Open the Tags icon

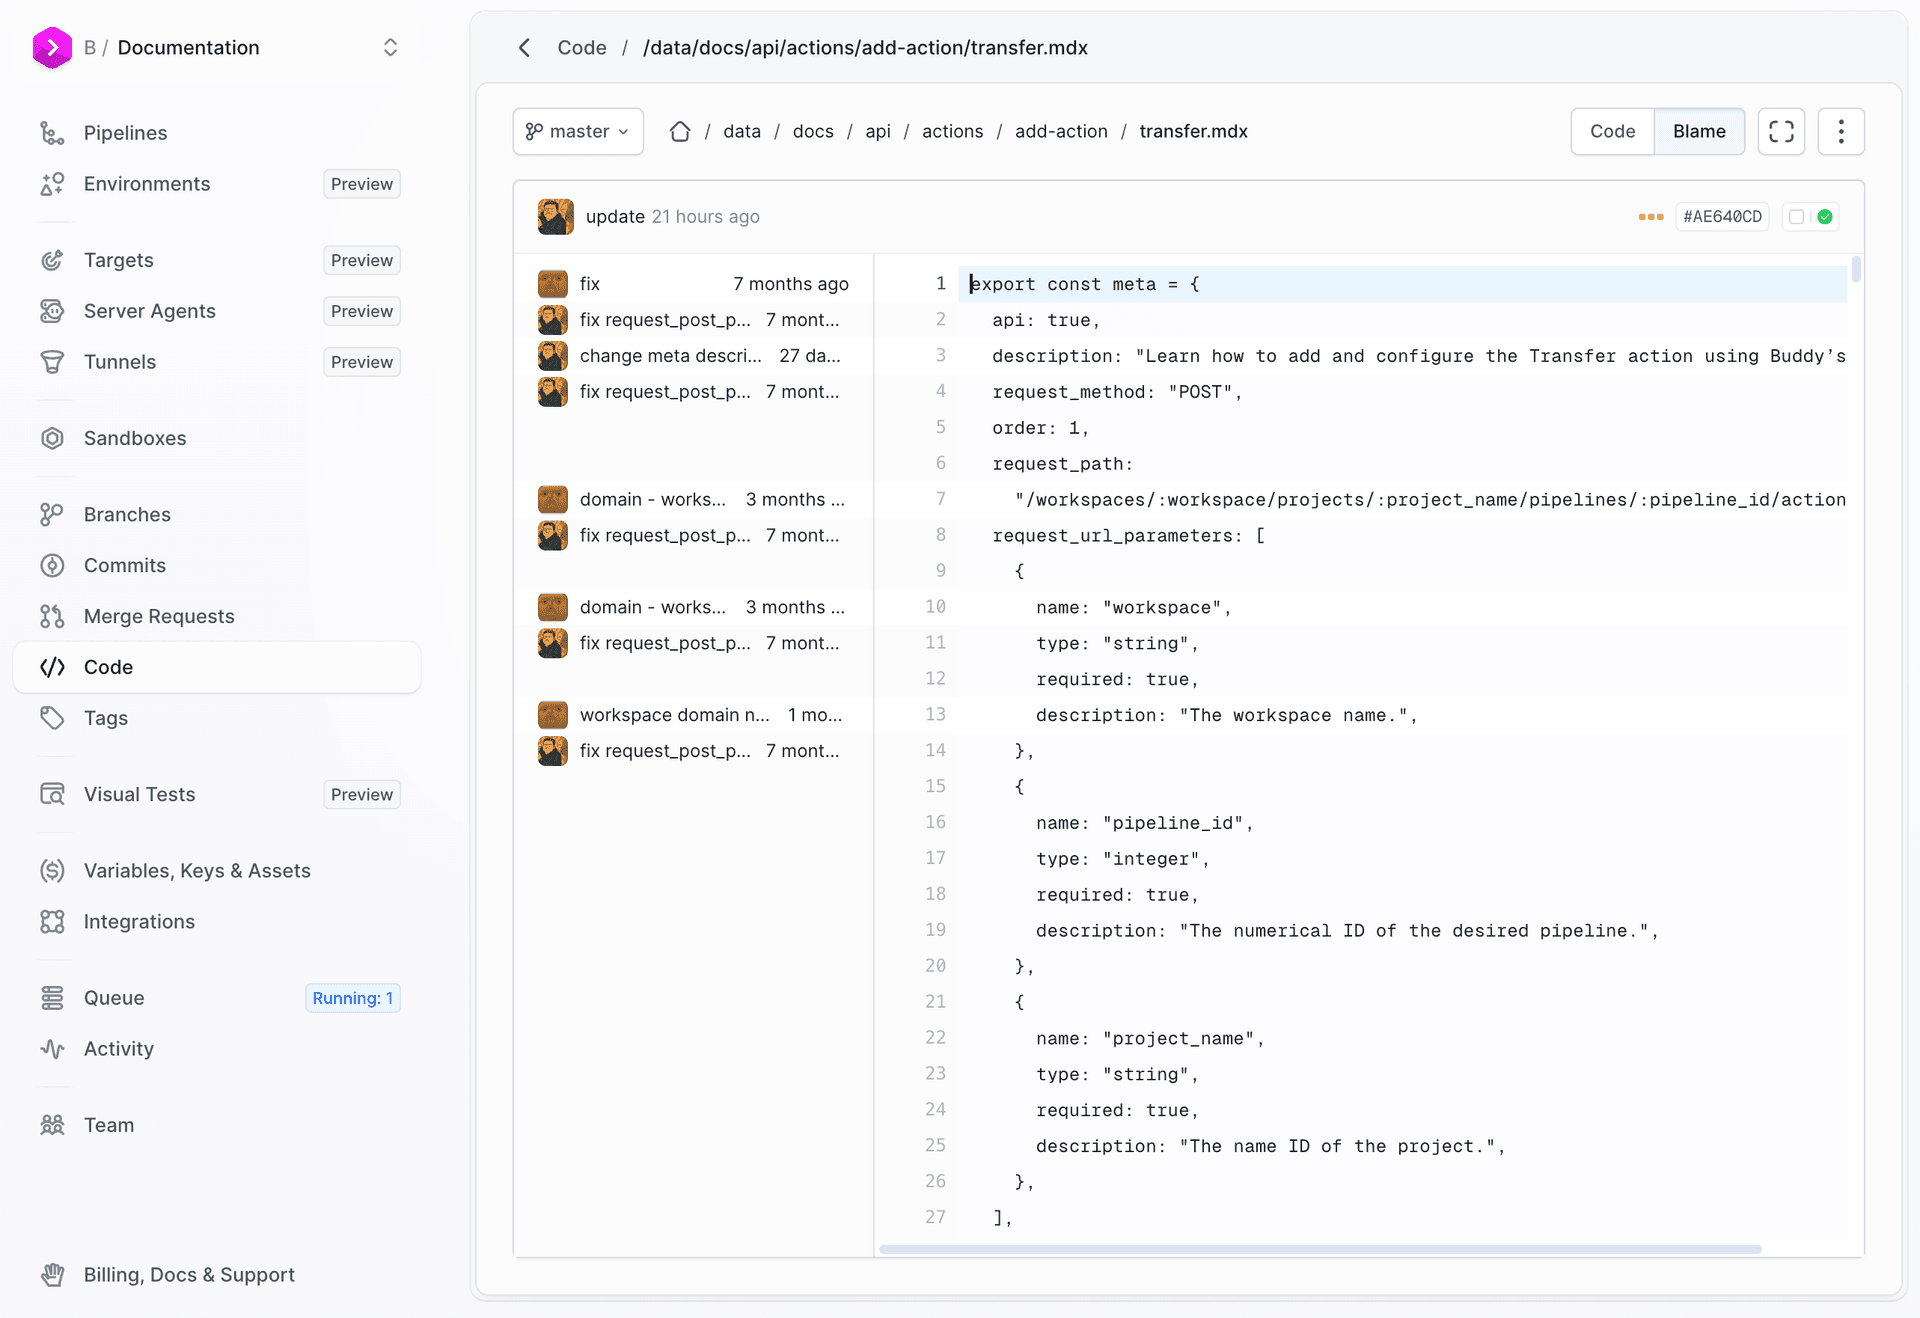[52, 718]
